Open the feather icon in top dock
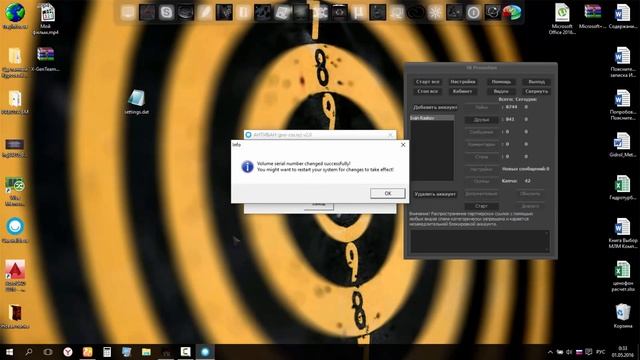The image size is (640, 360). (x=204, y=13)
